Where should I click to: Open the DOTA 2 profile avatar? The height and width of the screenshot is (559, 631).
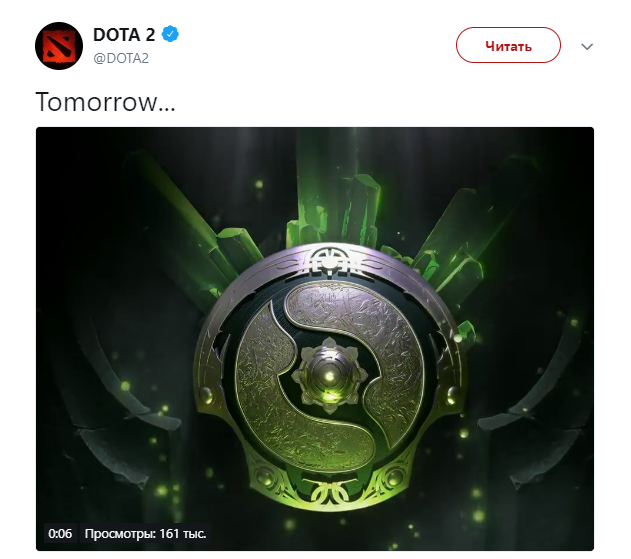[59, 45]
